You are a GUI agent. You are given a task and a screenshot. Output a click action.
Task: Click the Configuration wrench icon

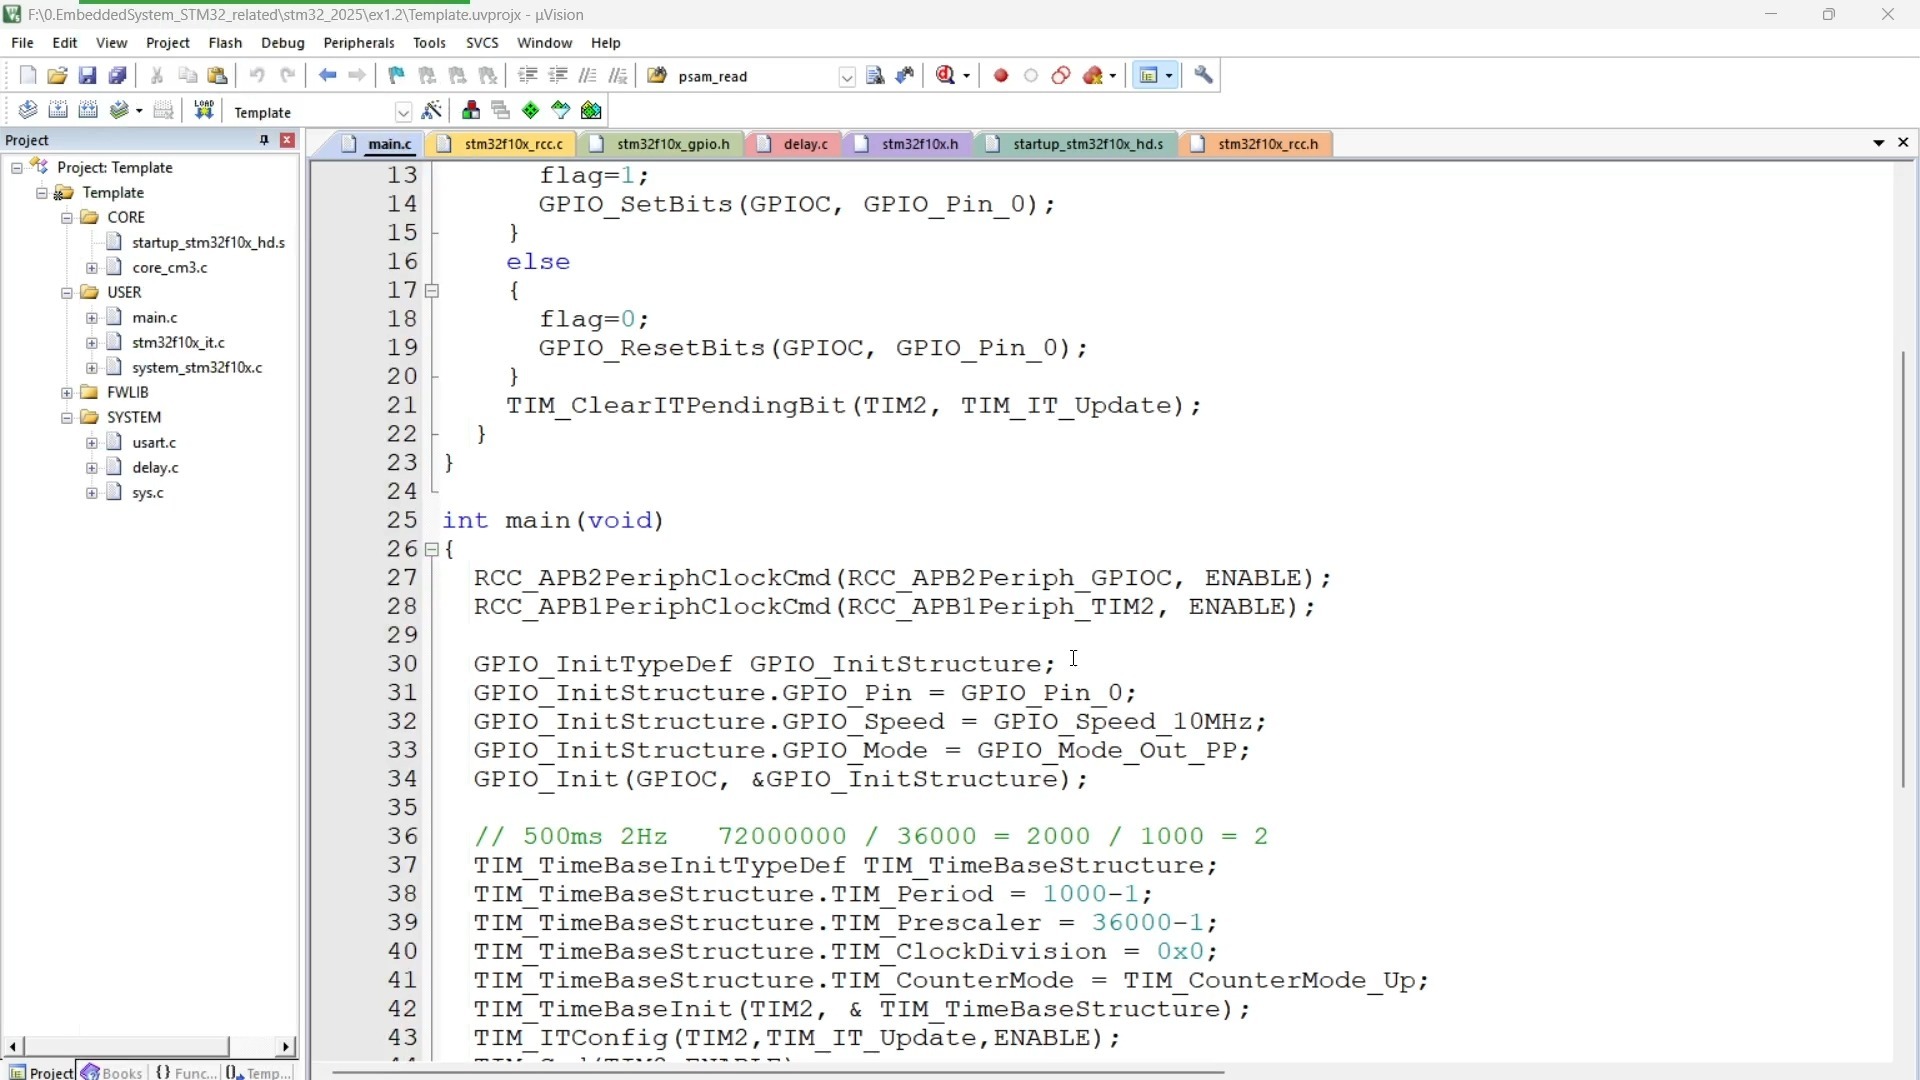(1204, 76)
